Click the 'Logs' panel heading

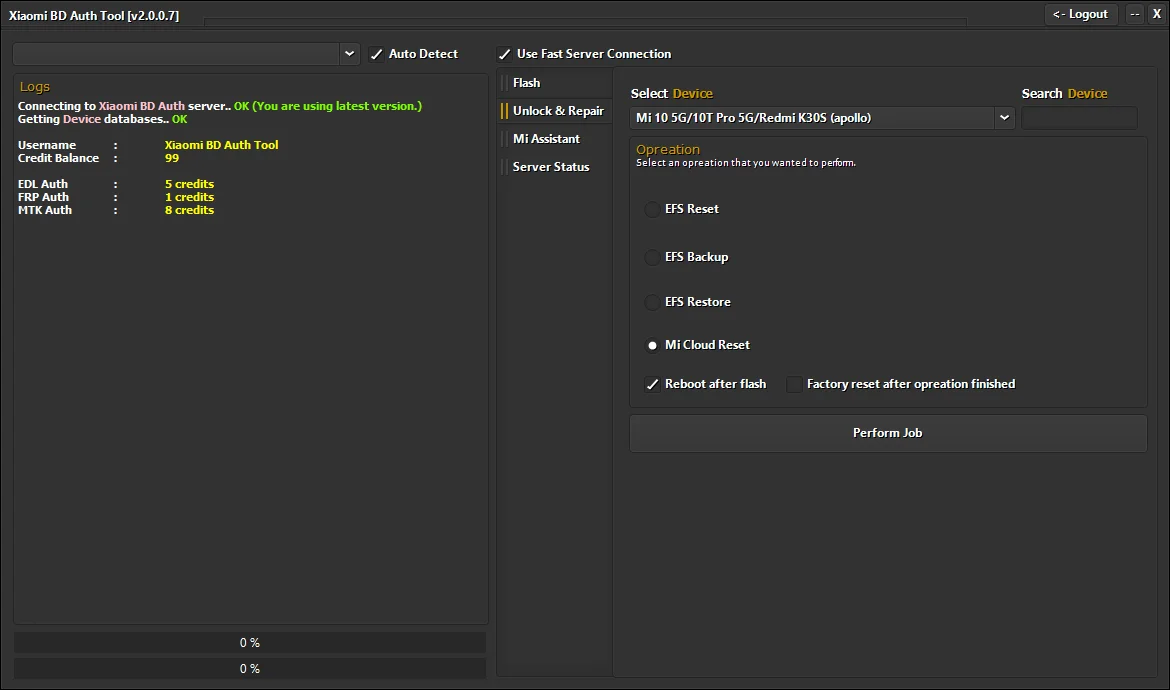pyautogui.click(x=35, y=87)
